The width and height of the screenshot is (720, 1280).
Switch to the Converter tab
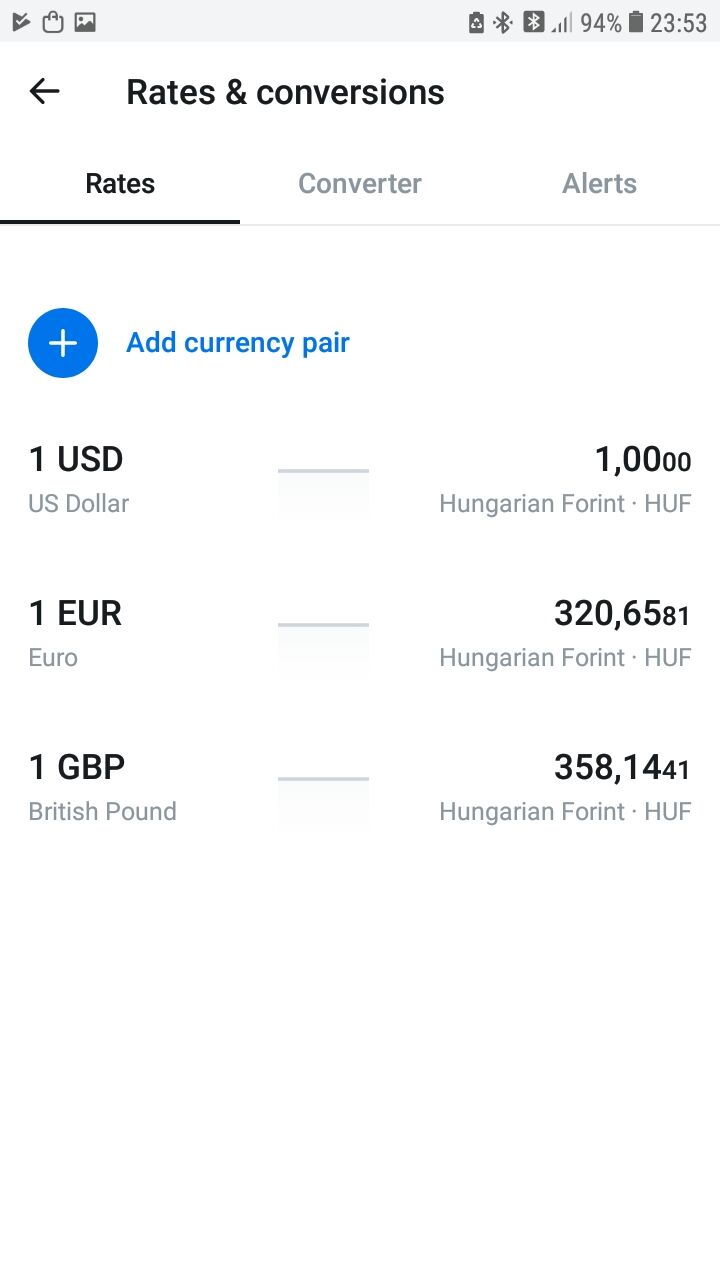(x=360, y=184)
